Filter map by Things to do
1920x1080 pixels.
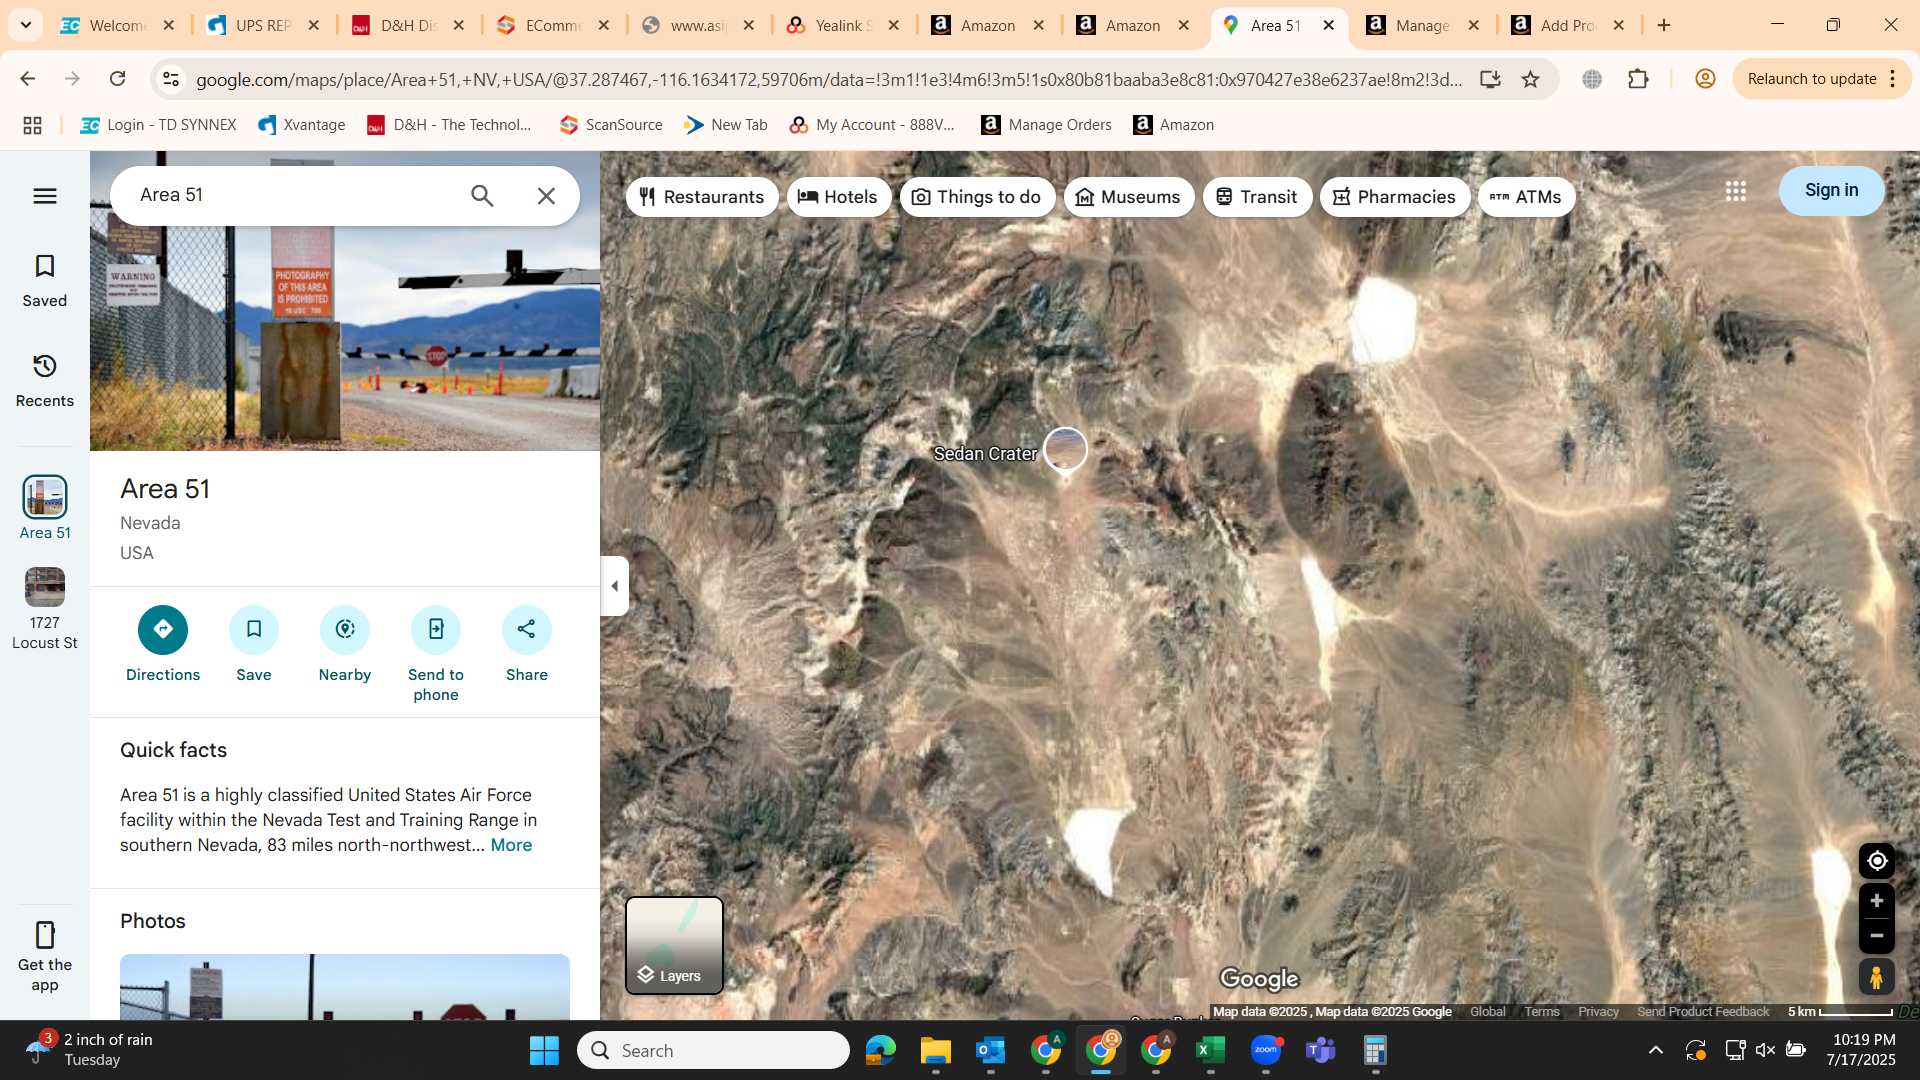977,197
